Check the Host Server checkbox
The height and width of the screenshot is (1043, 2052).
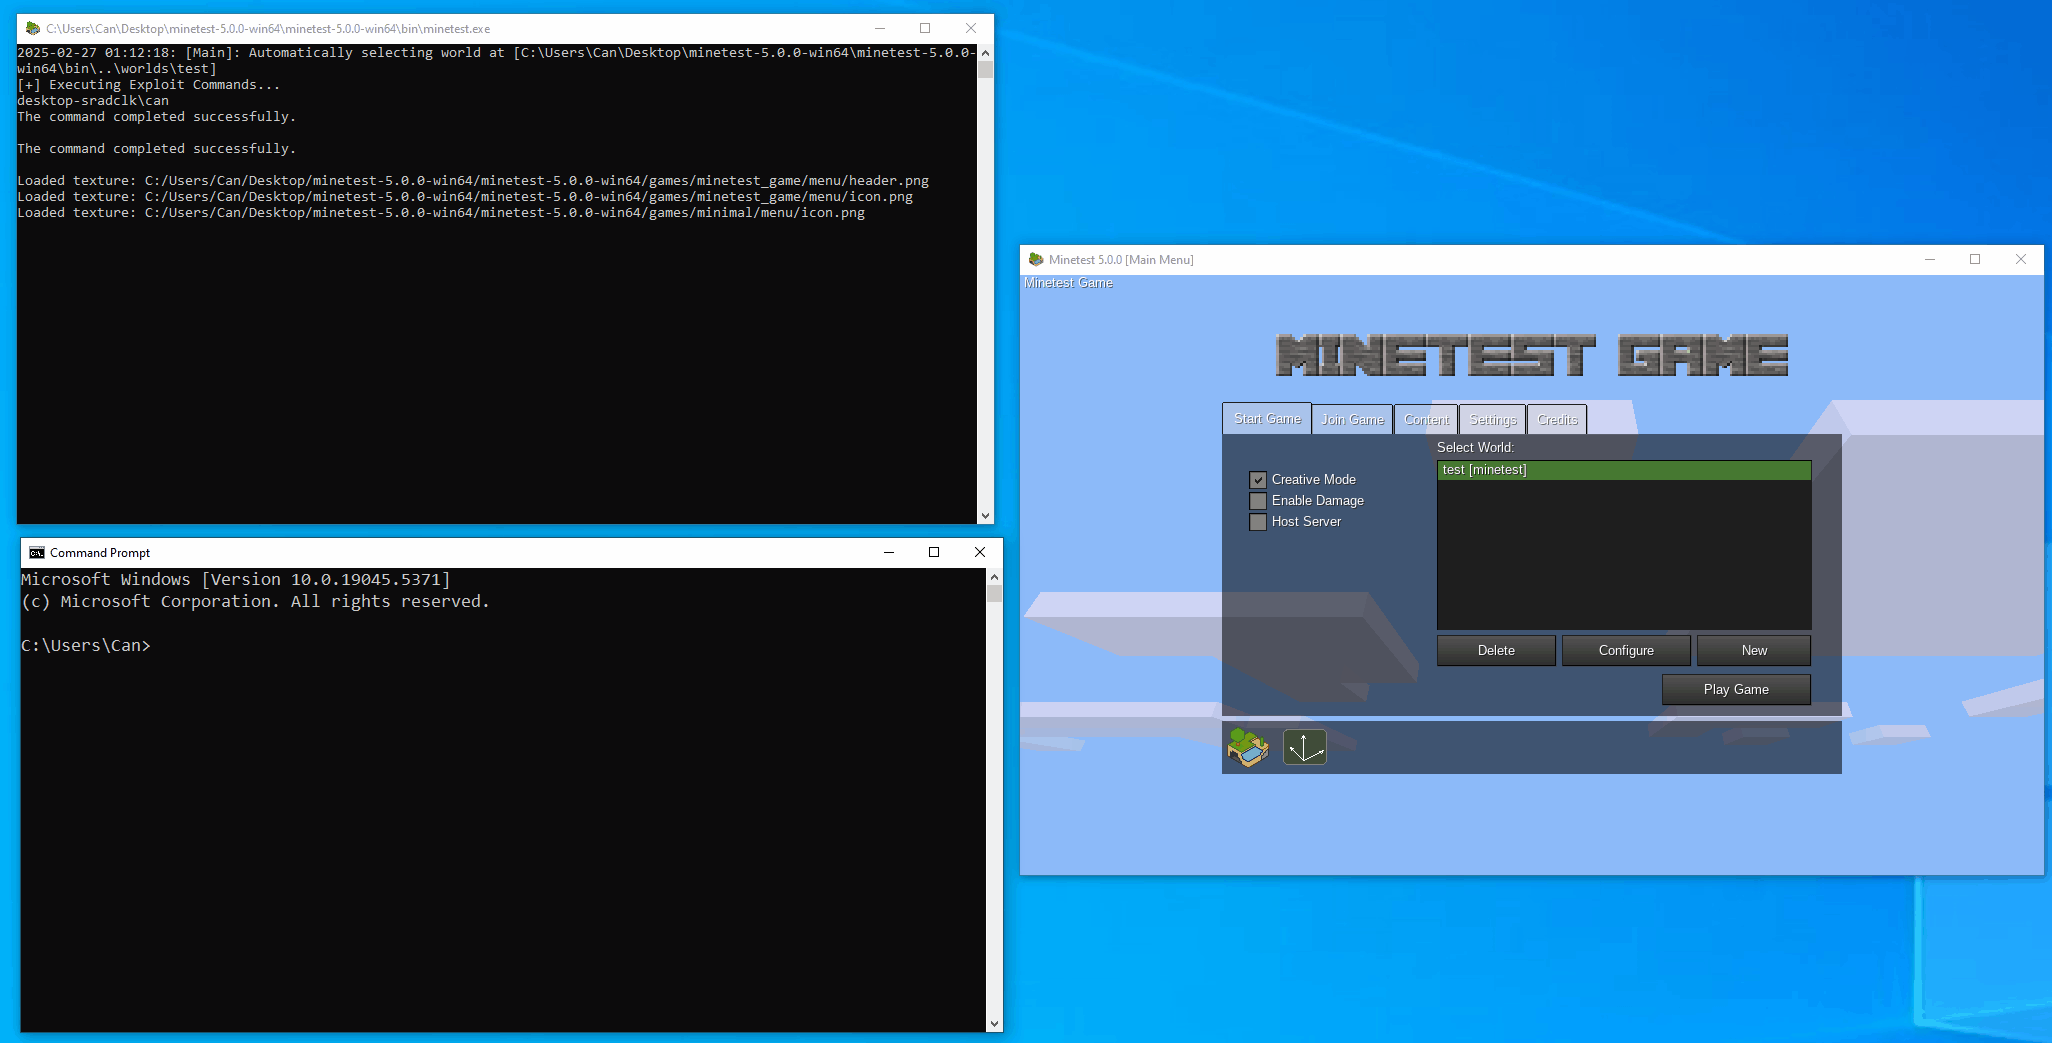(x=1258, y=522)
